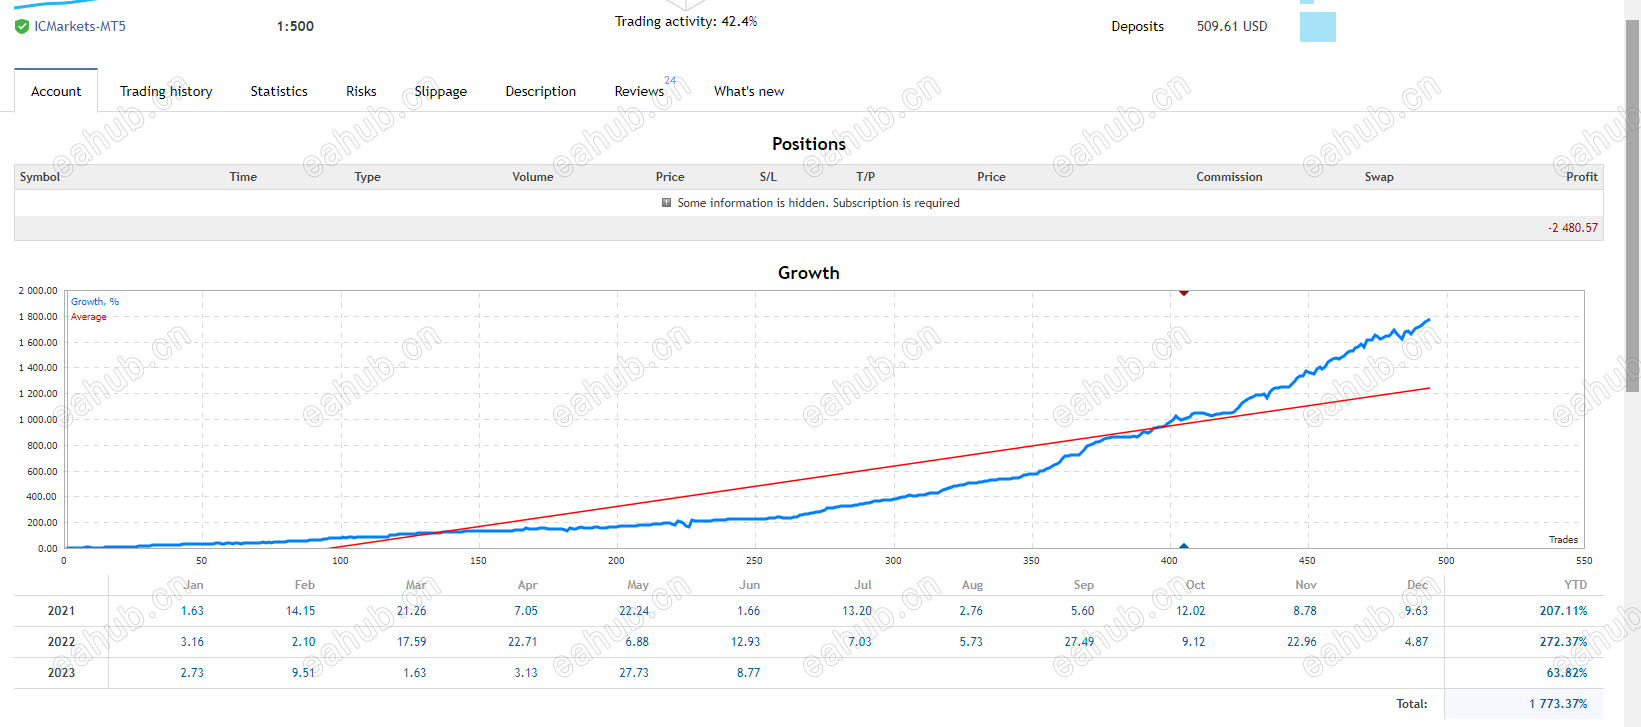Click the hidden-information lock icon
1641x727 pixels.
coord(667,203)
